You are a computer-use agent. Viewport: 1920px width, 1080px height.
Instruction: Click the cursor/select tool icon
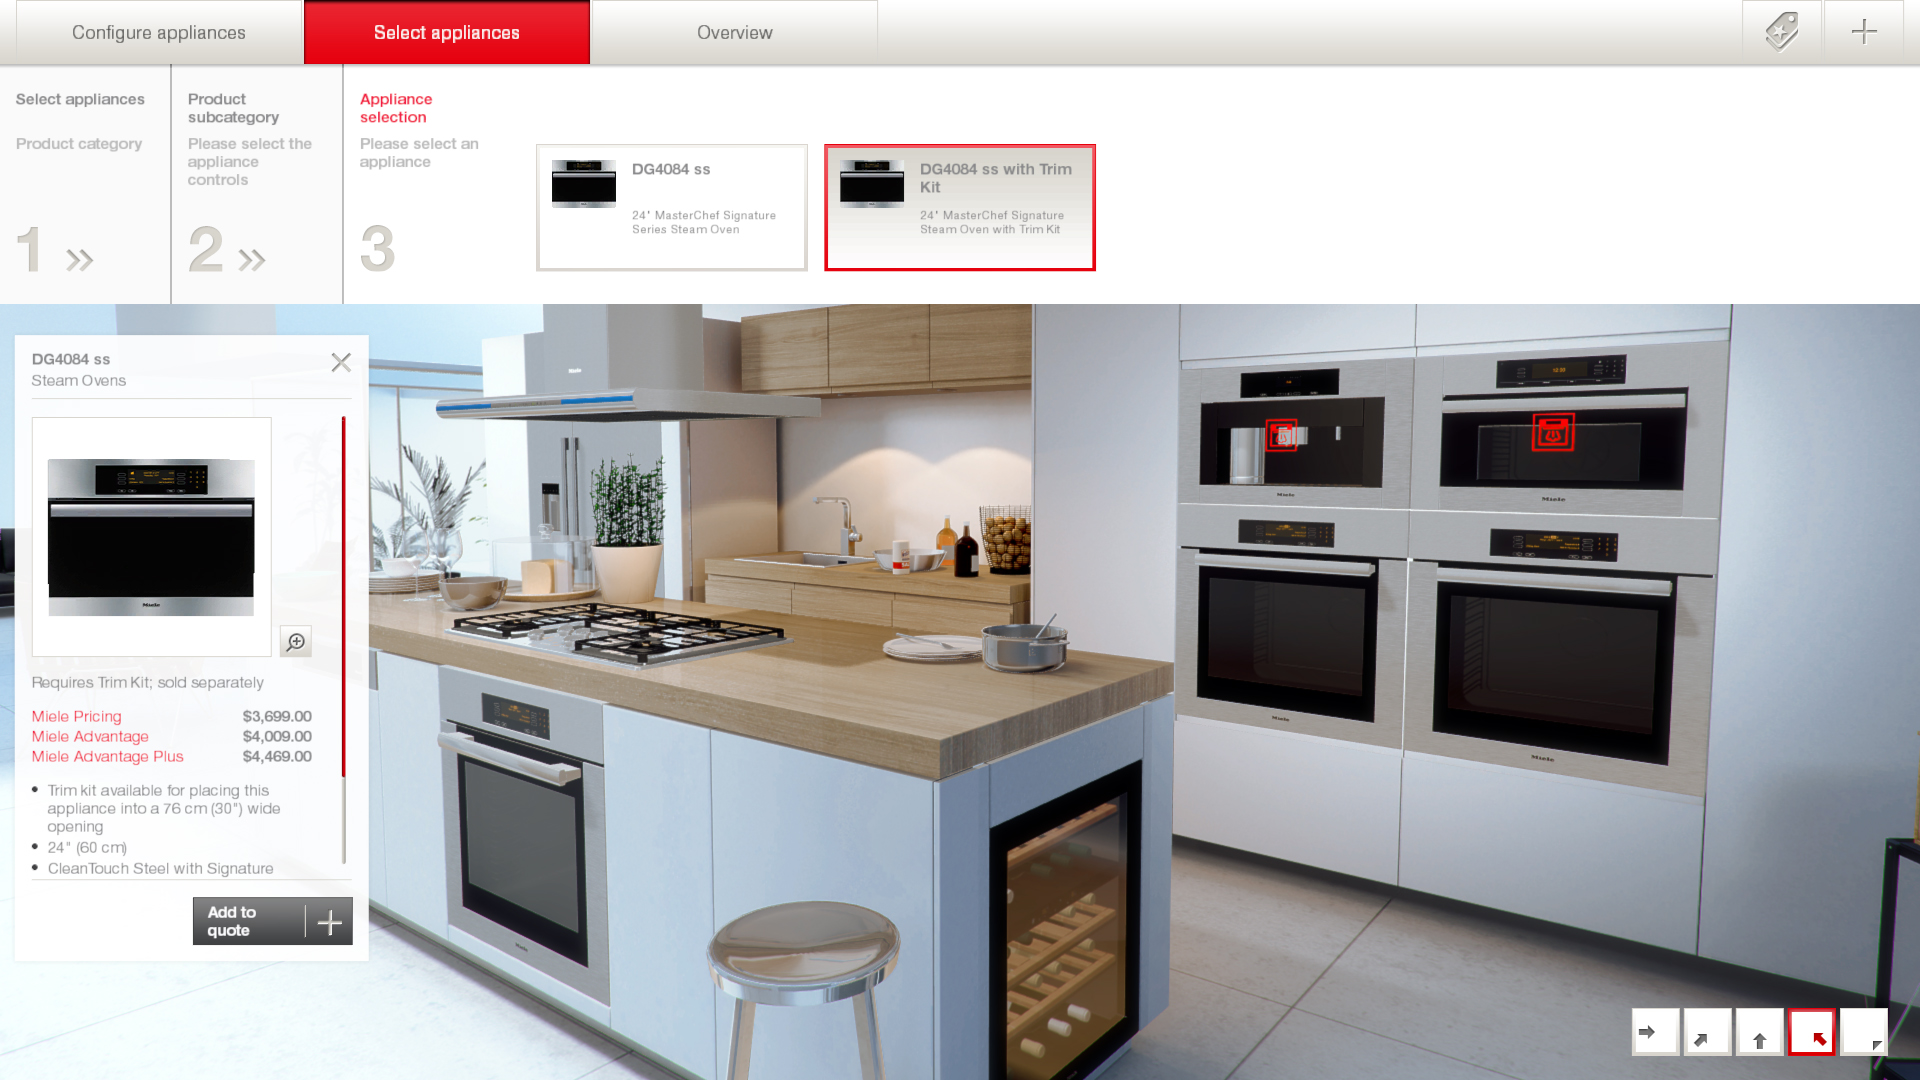(x=1812, y=1034)
